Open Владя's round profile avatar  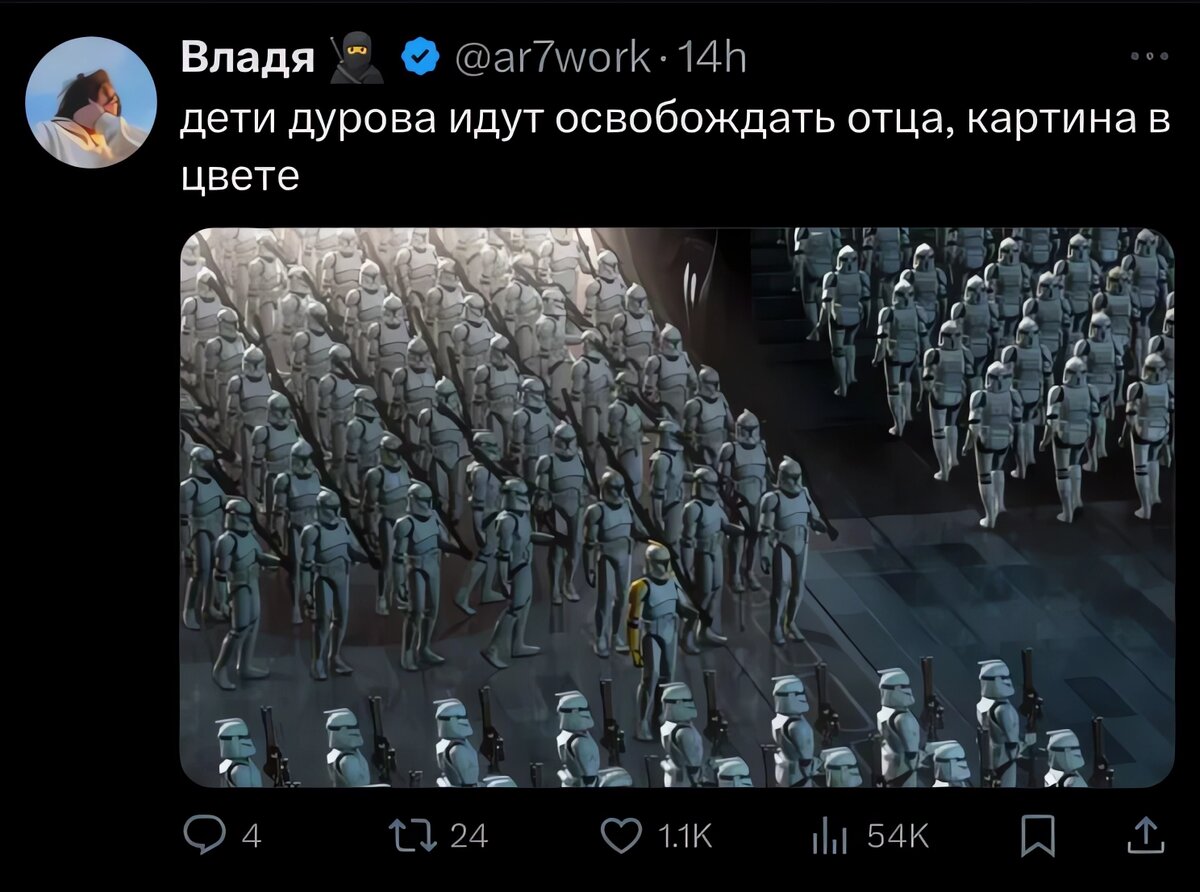(x=91, y=102)
